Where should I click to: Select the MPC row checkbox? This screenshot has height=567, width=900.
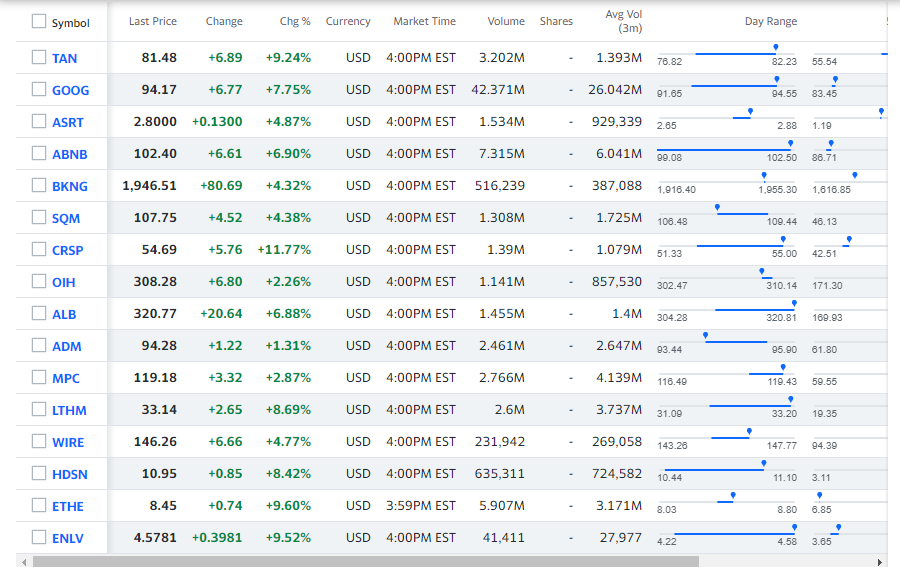38,377
